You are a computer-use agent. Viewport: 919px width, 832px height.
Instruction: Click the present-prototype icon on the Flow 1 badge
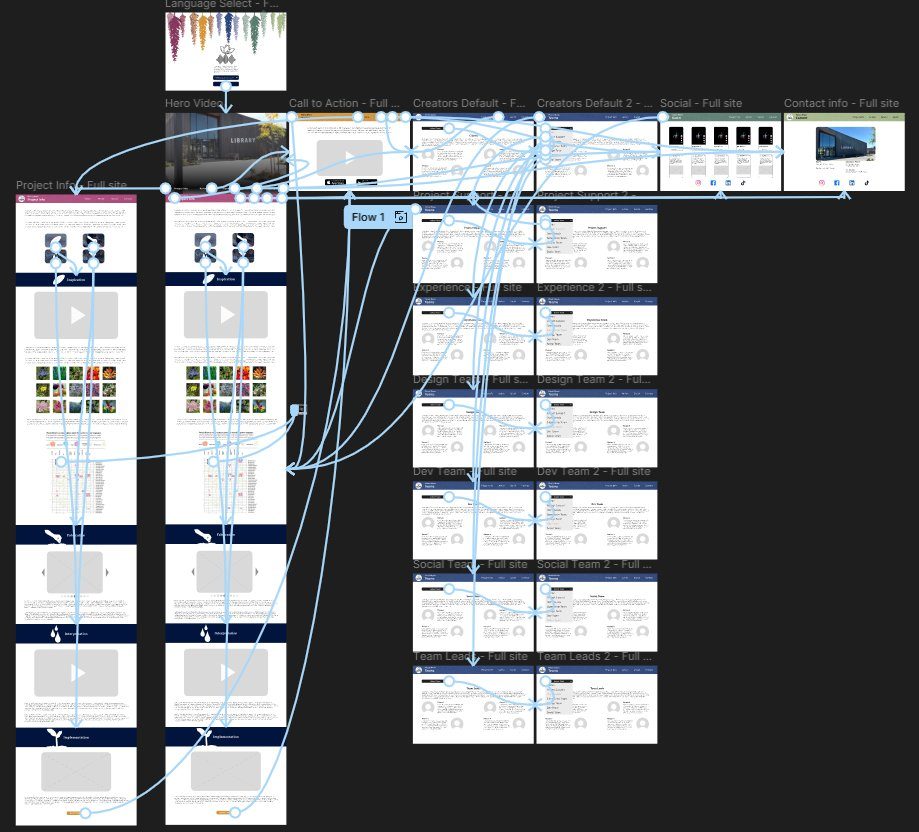(399, 216)
